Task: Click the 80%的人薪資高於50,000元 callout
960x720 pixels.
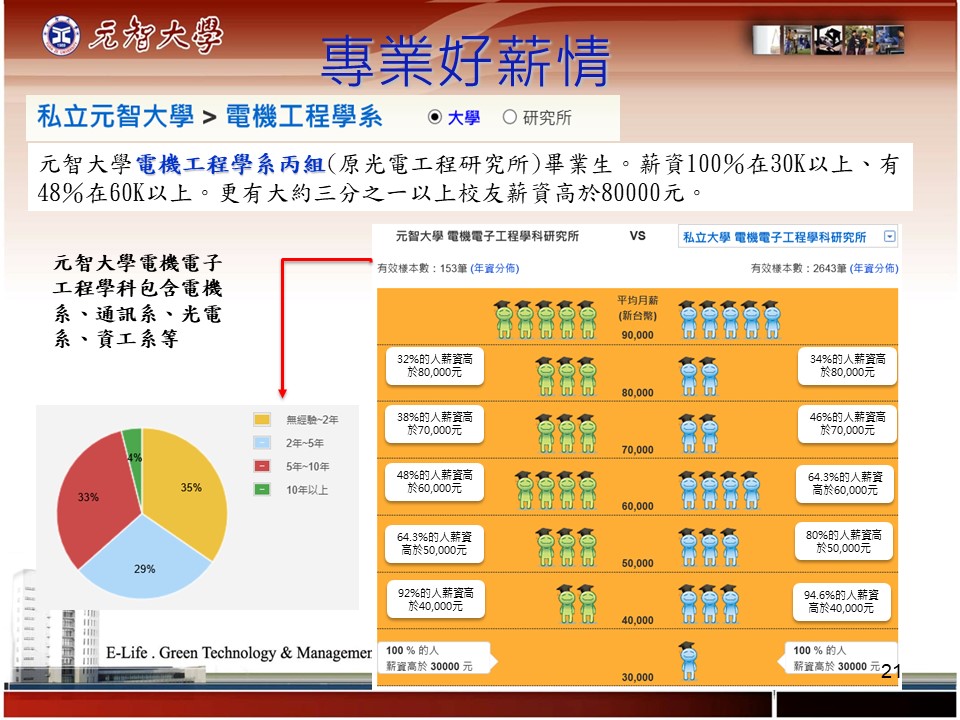Action: (844, 541)
